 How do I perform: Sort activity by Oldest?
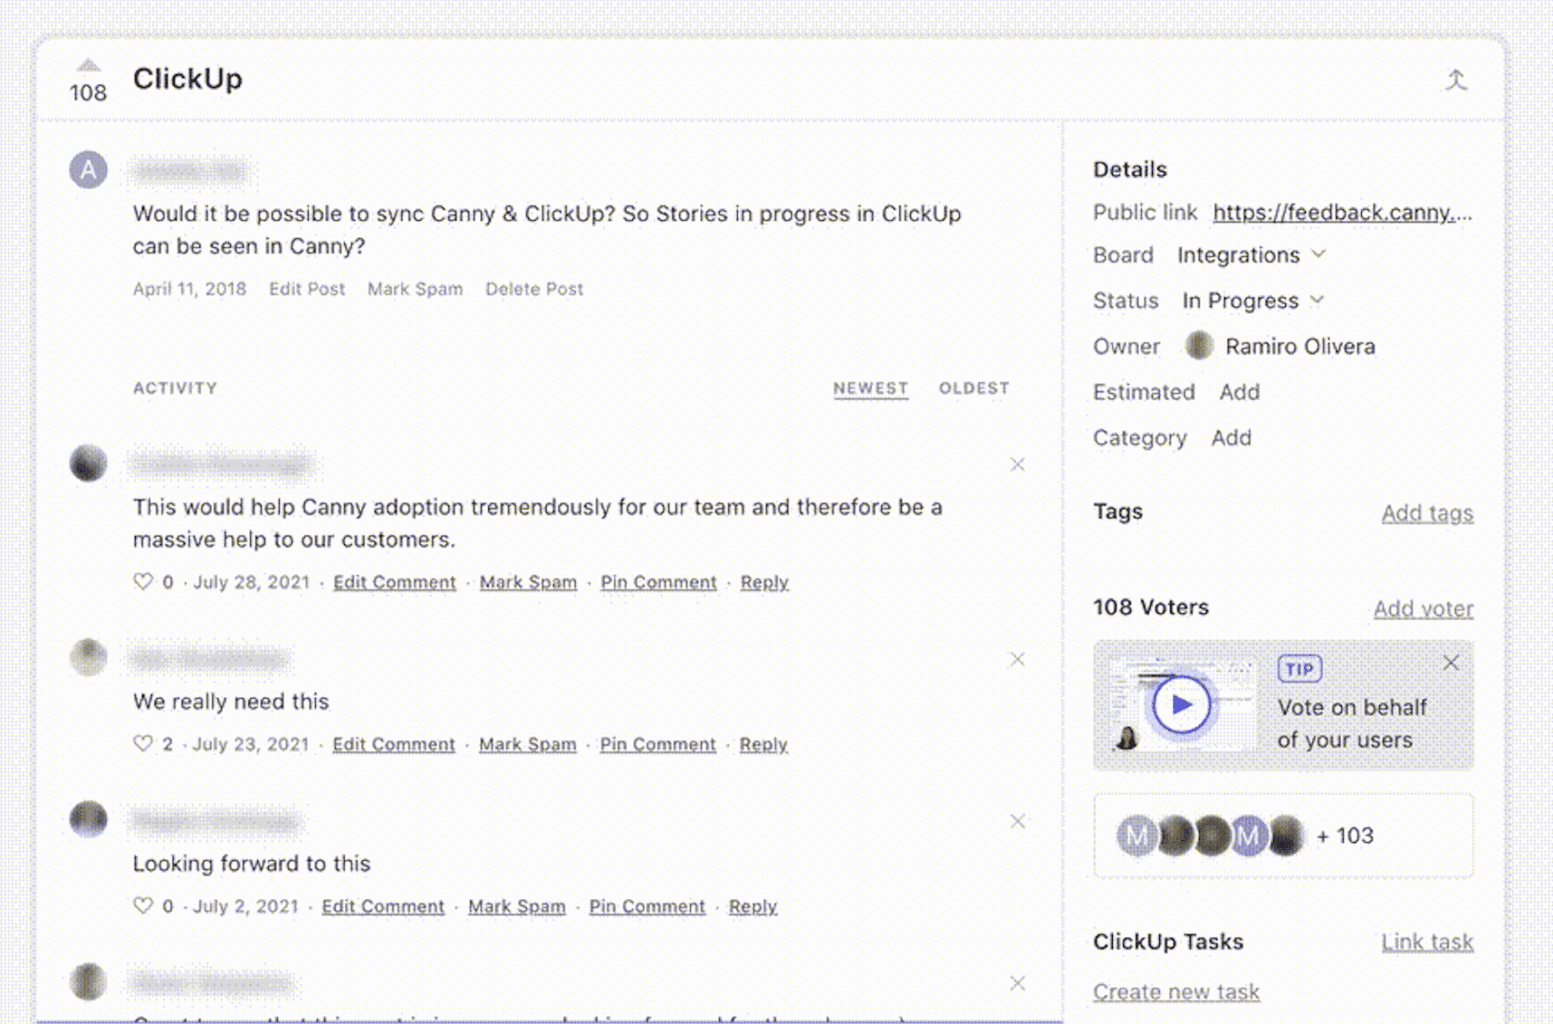click(x=973, y=388)
